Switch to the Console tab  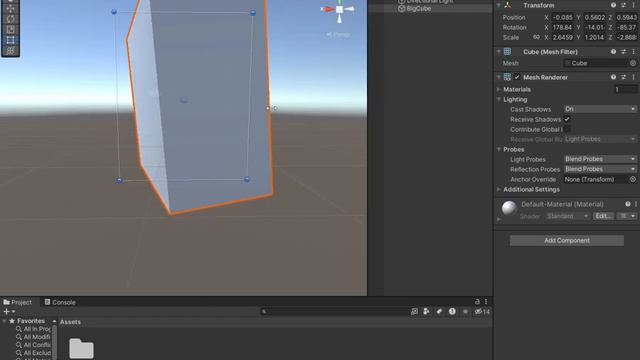pos(60,302)
